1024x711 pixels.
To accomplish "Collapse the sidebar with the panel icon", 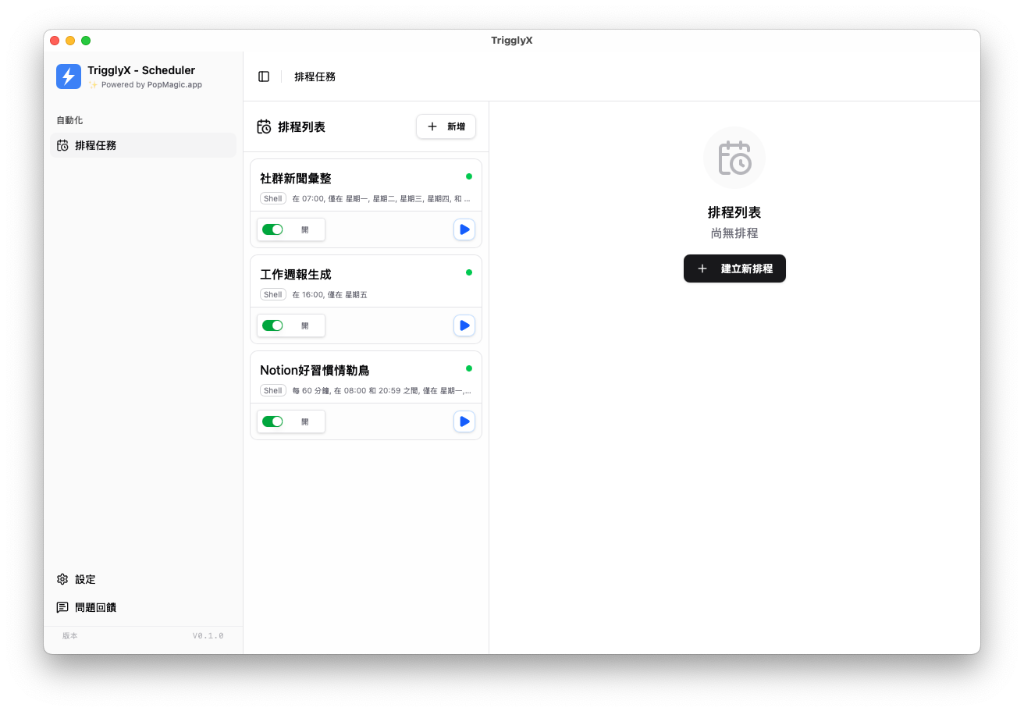I will 263,76.
